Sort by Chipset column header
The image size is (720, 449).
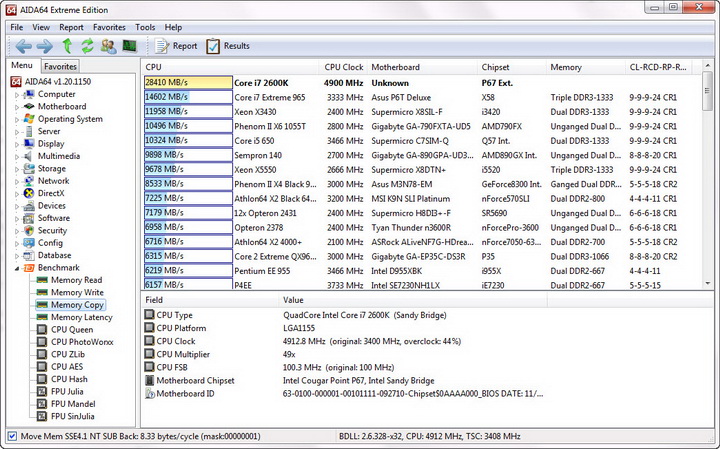512,67
